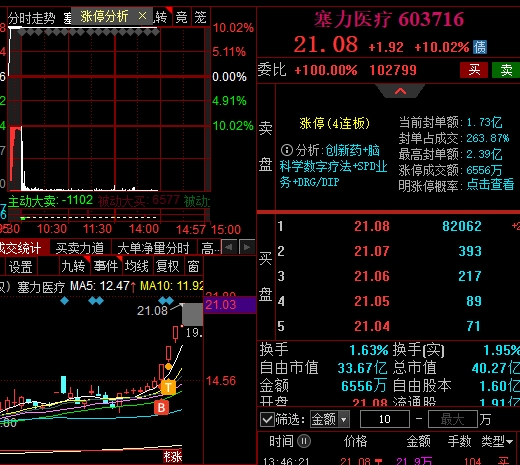
Task: Click the red 买 buy button
Action: point(474,70)
